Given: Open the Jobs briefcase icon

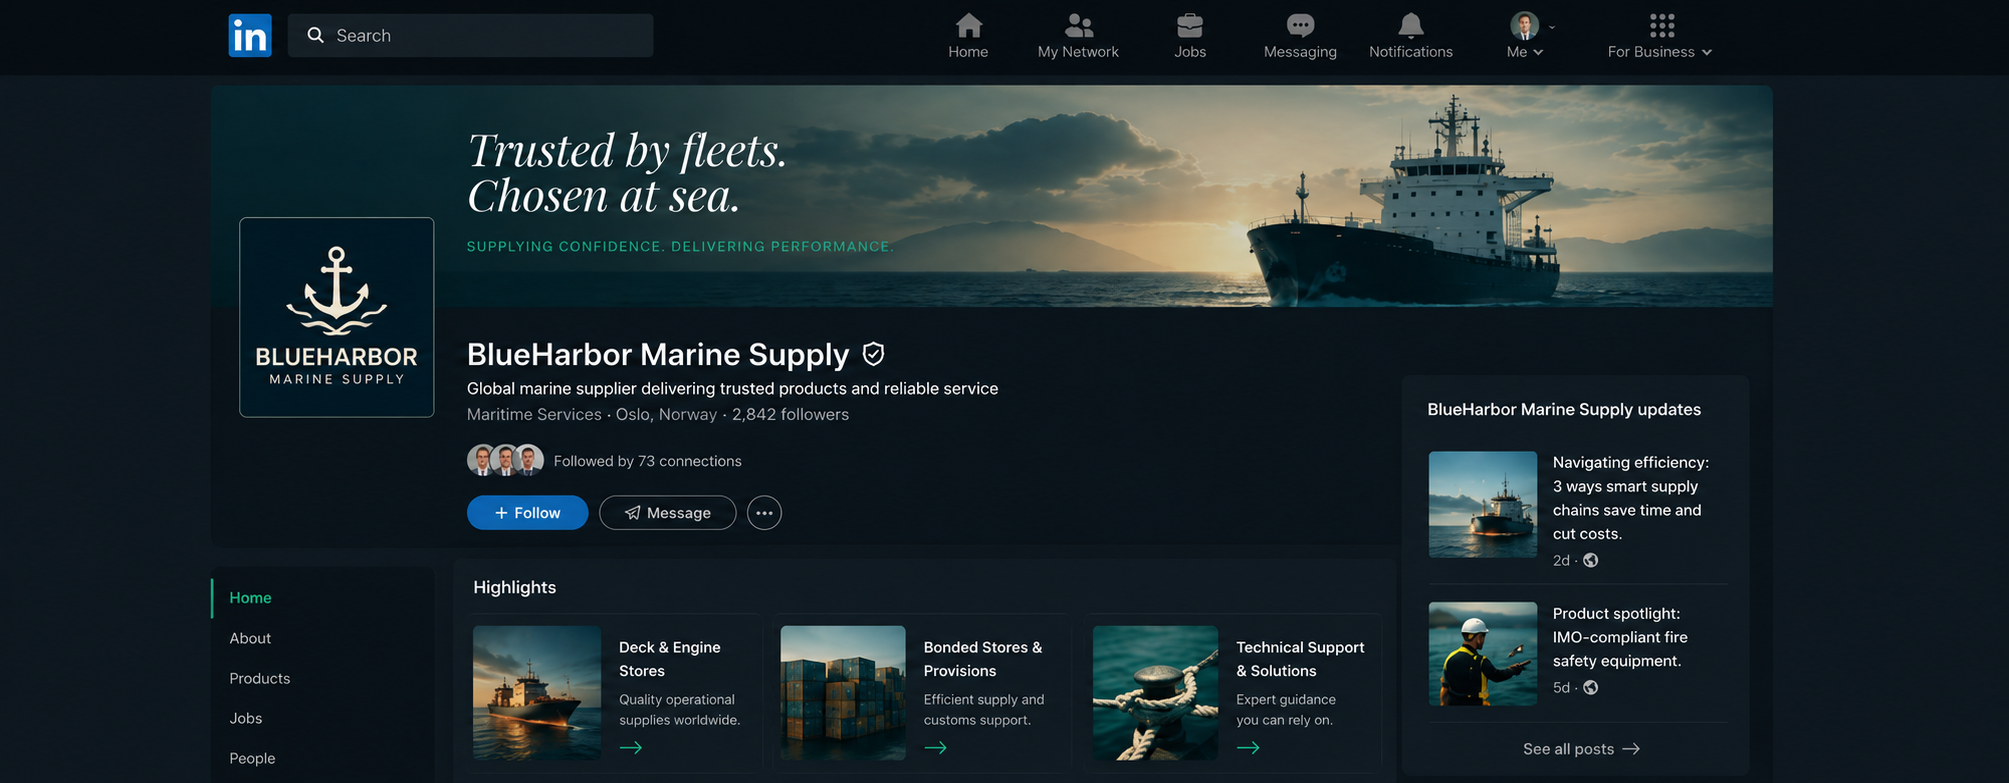Looking at the screenshot, I should pyautogui.click(x=1189, y=25).
